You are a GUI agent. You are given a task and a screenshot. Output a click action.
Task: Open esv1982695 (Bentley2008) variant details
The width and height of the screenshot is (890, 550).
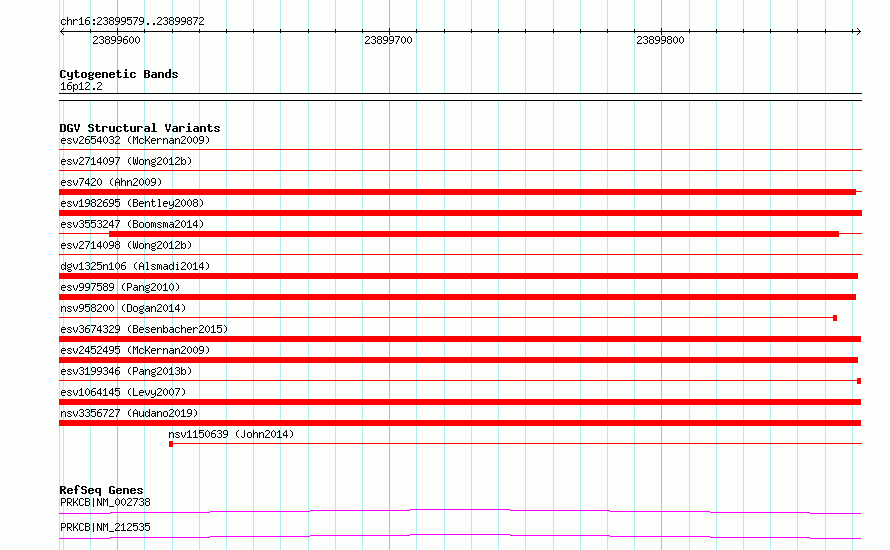point(132,203)
